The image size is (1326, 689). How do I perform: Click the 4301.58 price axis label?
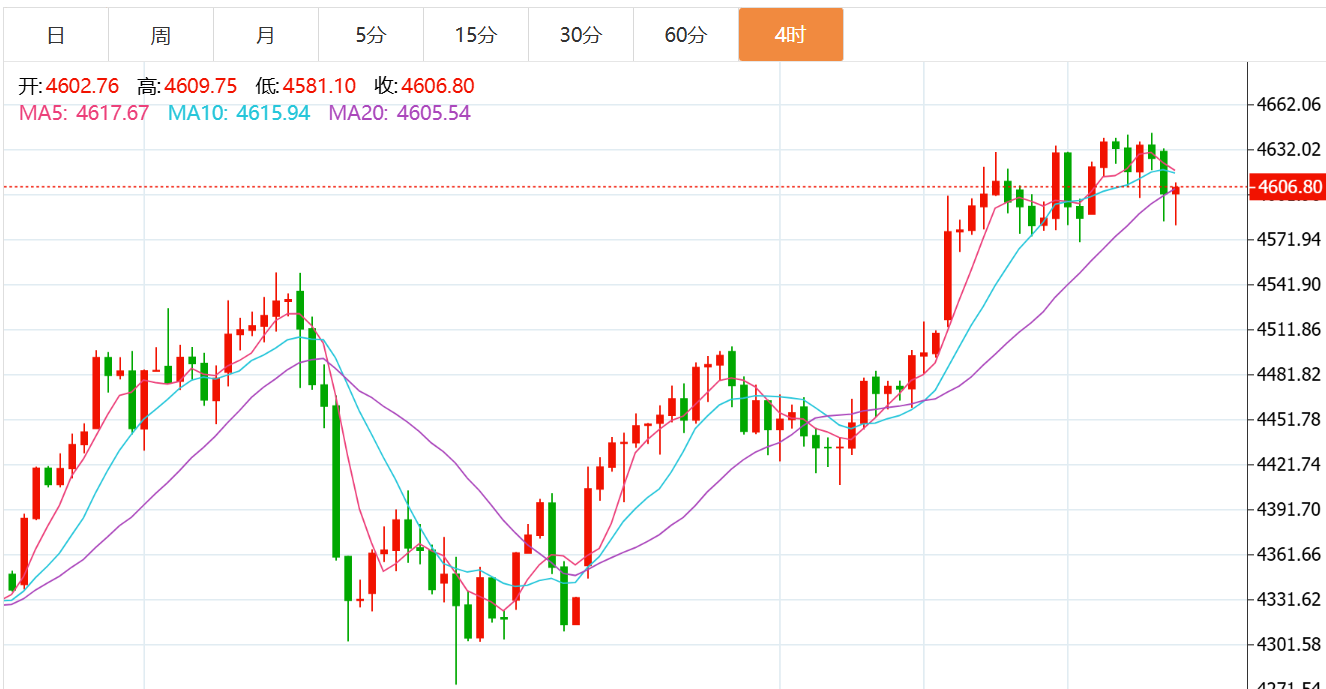pyautogui.click(x=1287, y=644)
